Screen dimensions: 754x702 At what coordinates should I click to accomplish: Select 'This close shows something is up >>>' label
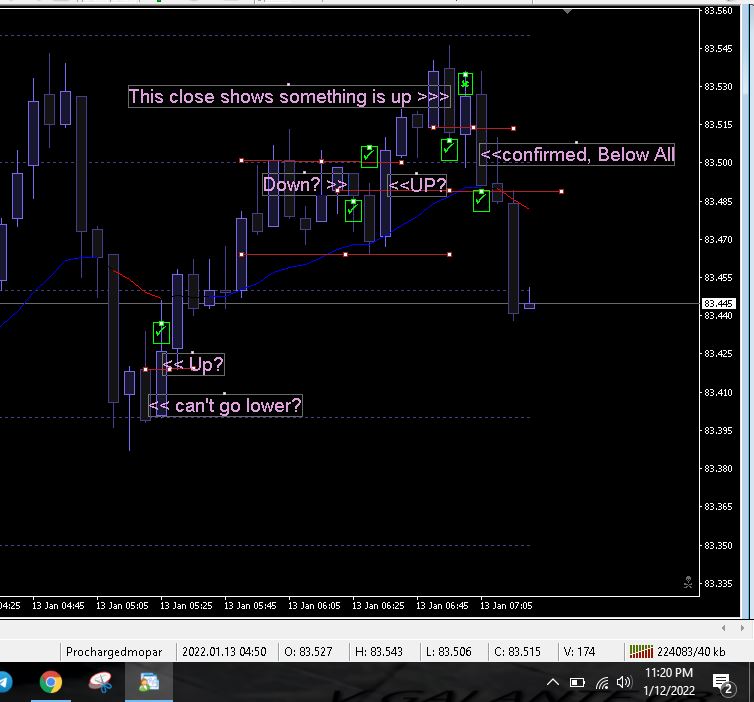point(289,97)
